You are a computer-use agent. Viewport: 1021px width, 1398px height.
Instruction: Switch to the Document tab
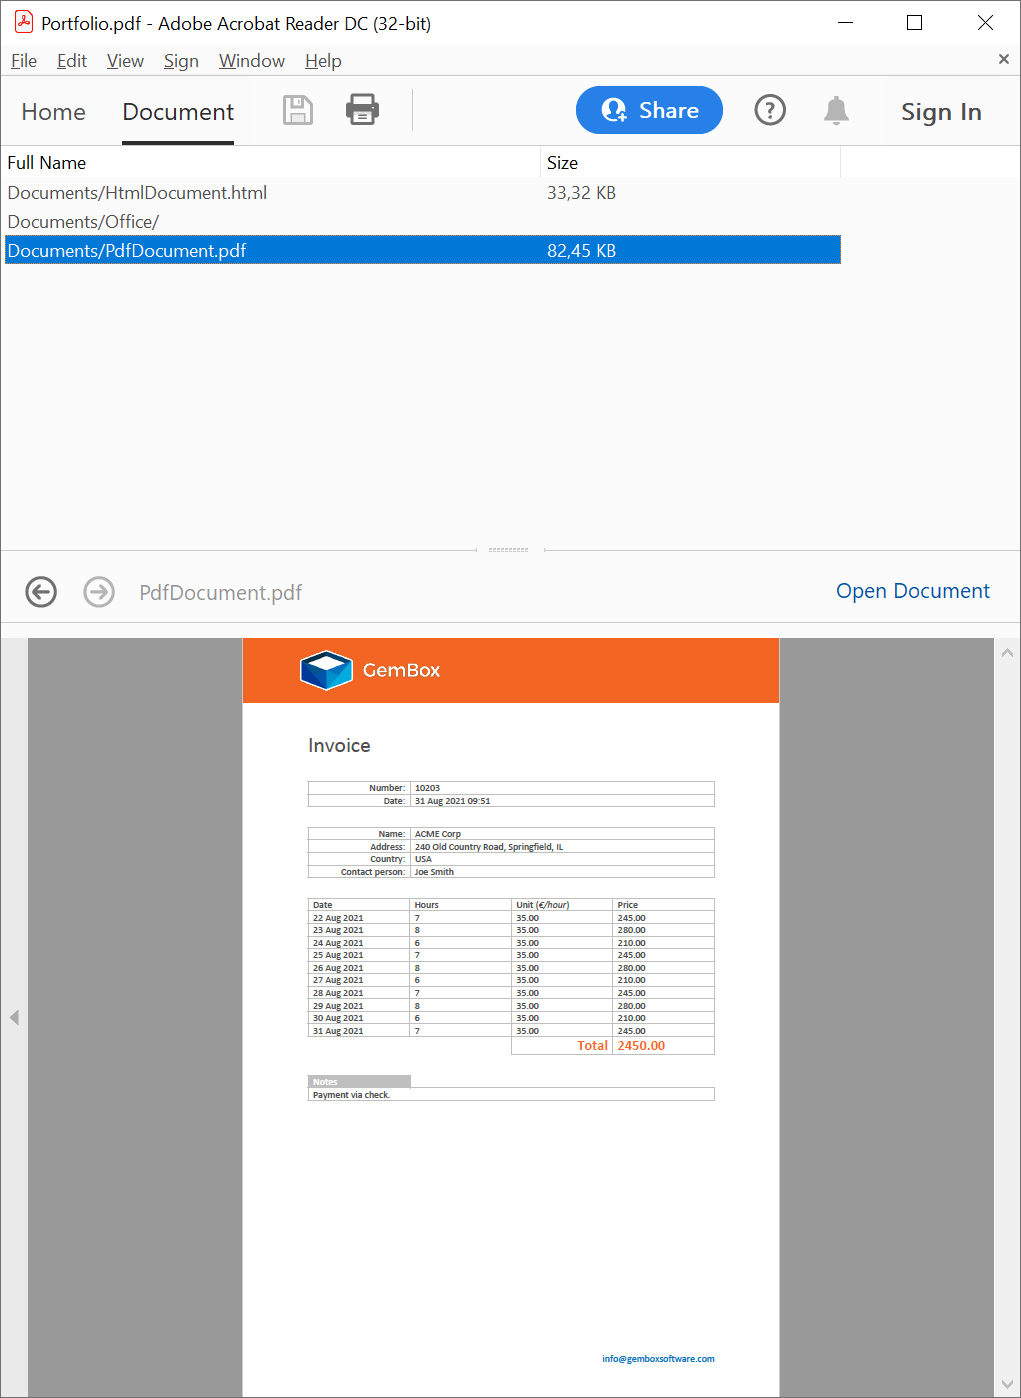coord(178,112)
